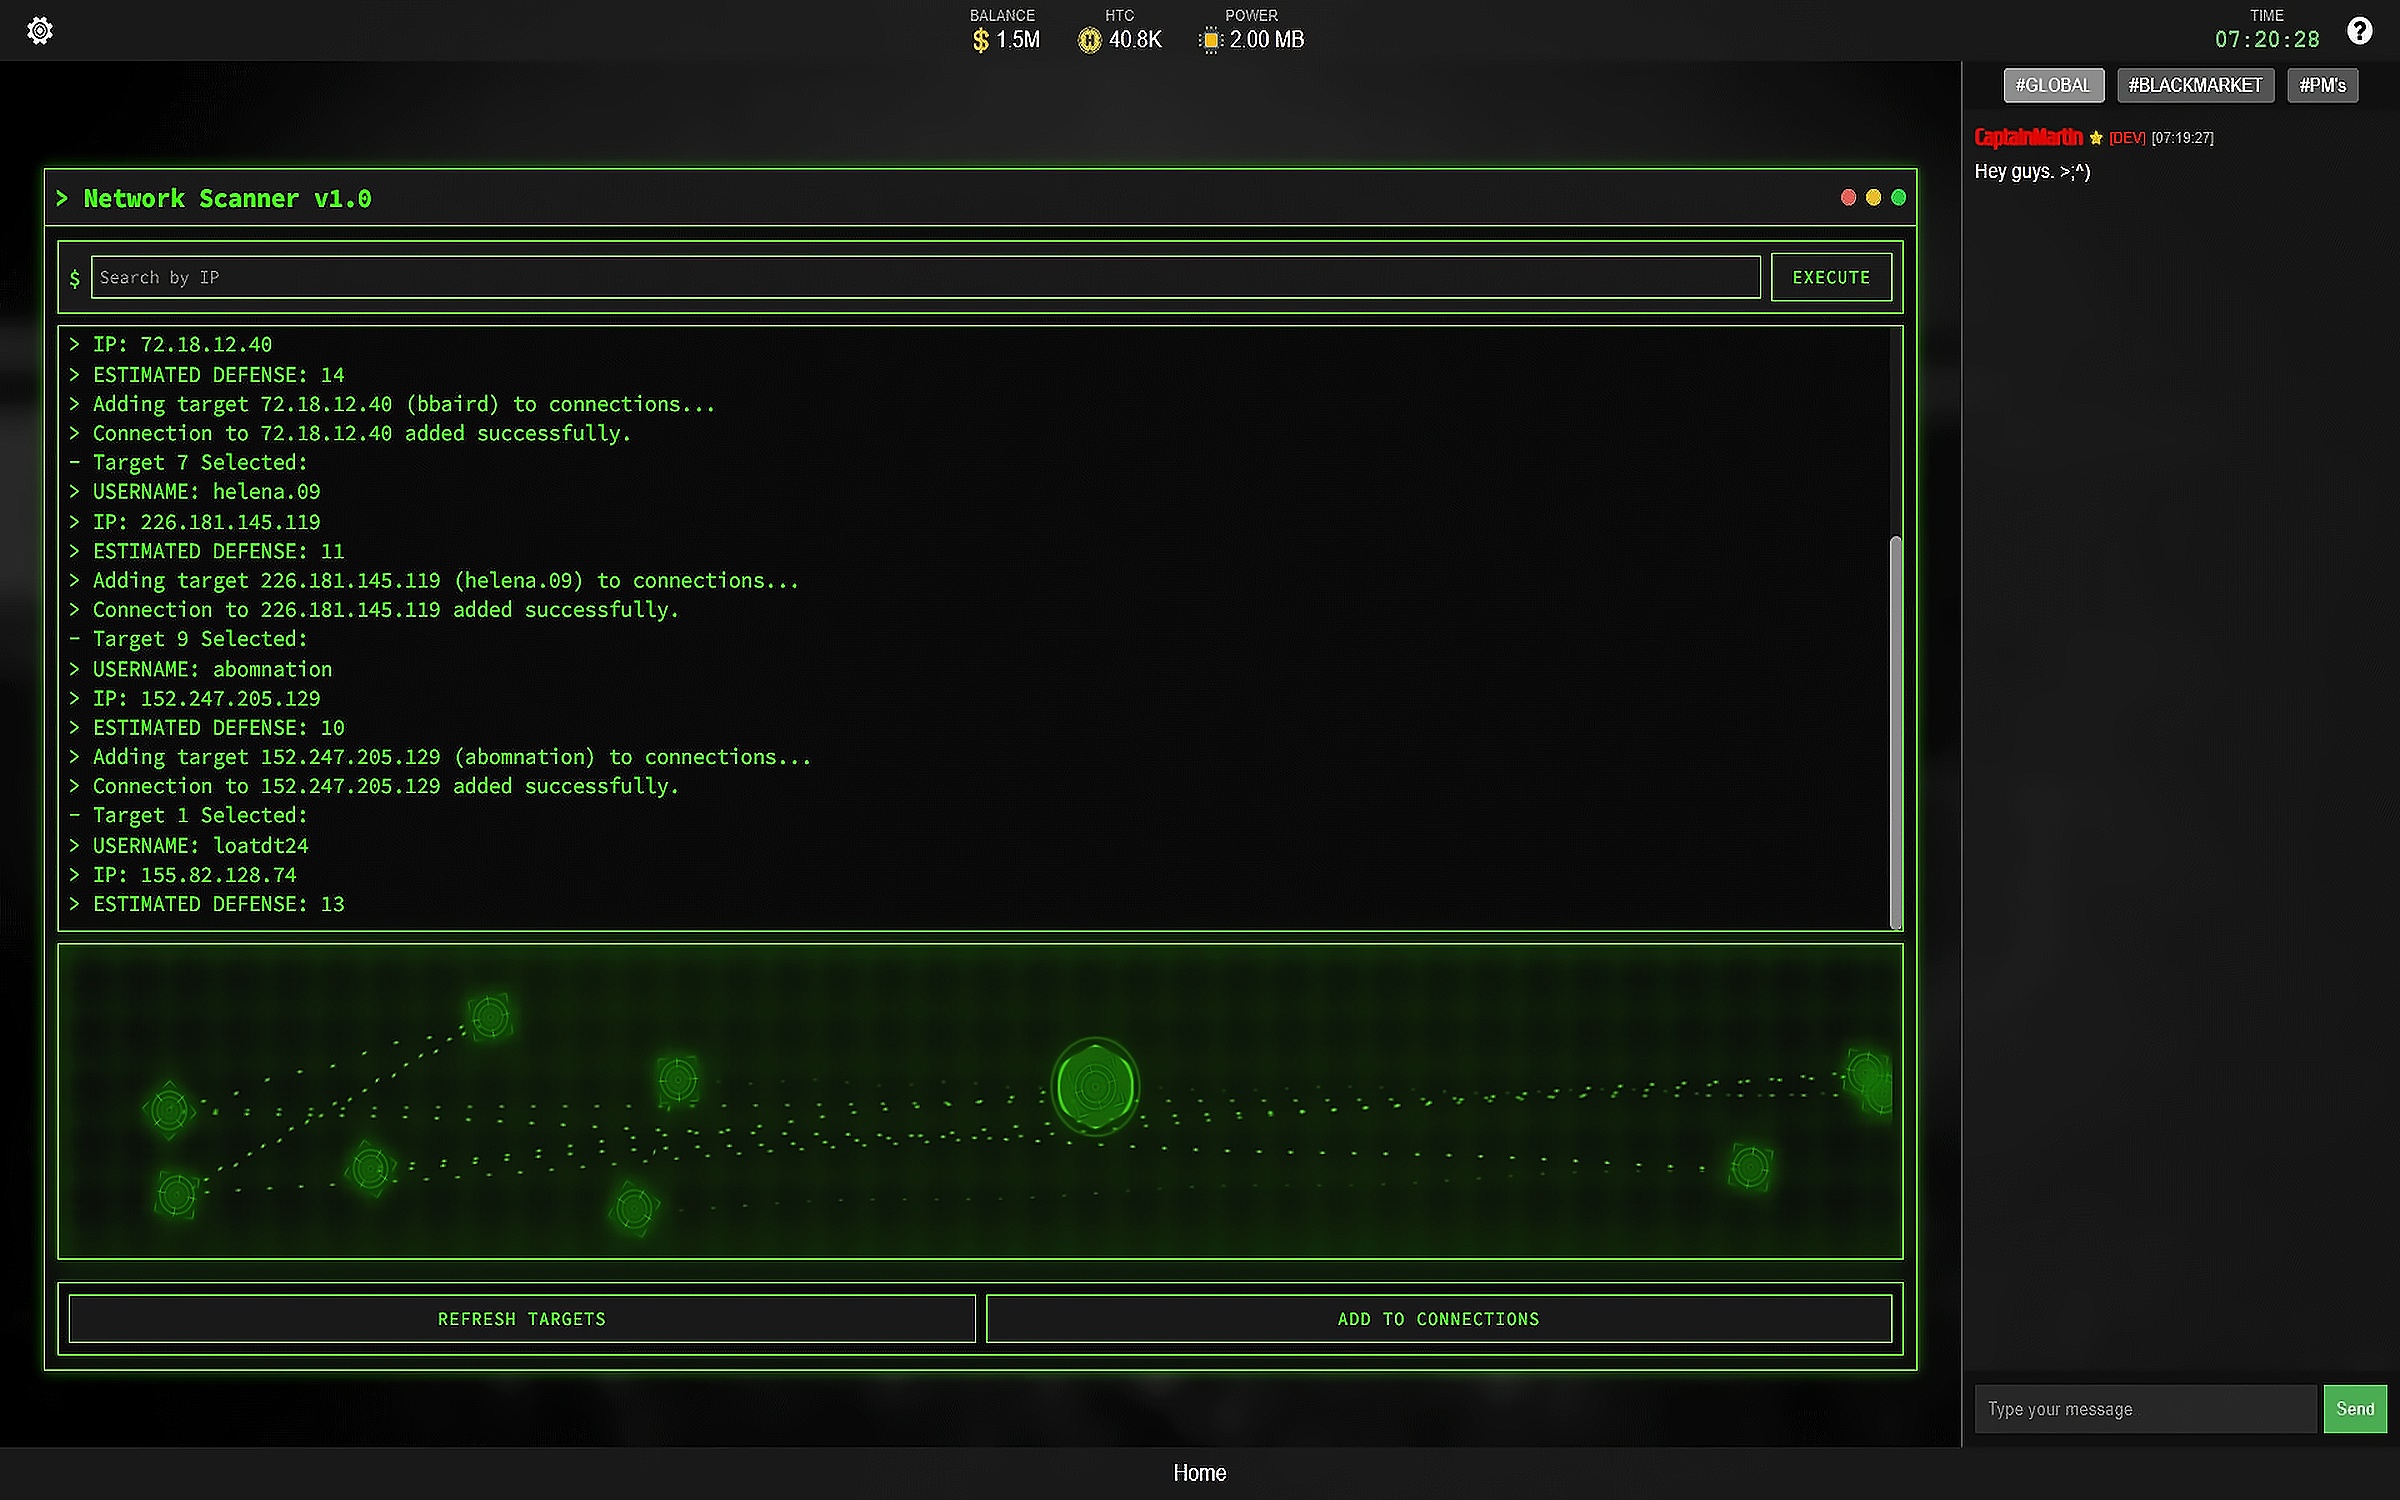2400x1500 pixels.
Task: Open the settings gear icon
Action: tap(40, 31)
